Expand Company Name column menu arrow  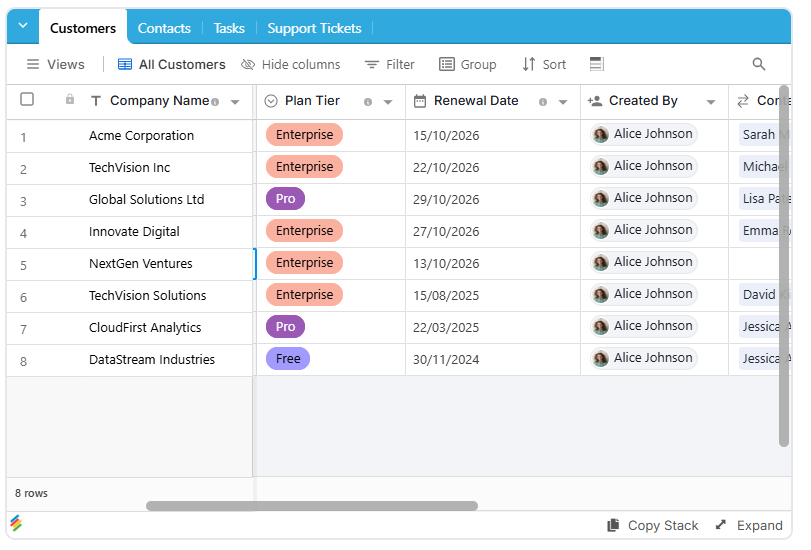click(235, 102)
